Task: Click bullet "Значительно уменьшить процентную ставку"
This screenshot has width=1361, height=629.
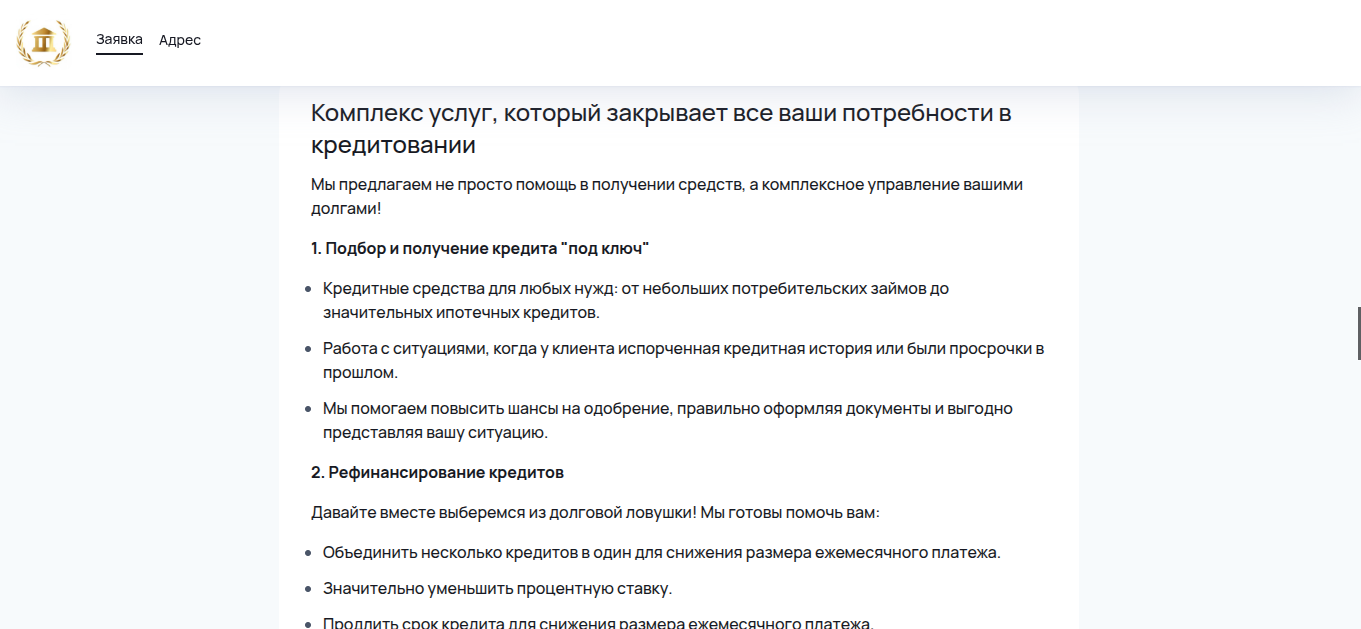Action: [498, 588]
